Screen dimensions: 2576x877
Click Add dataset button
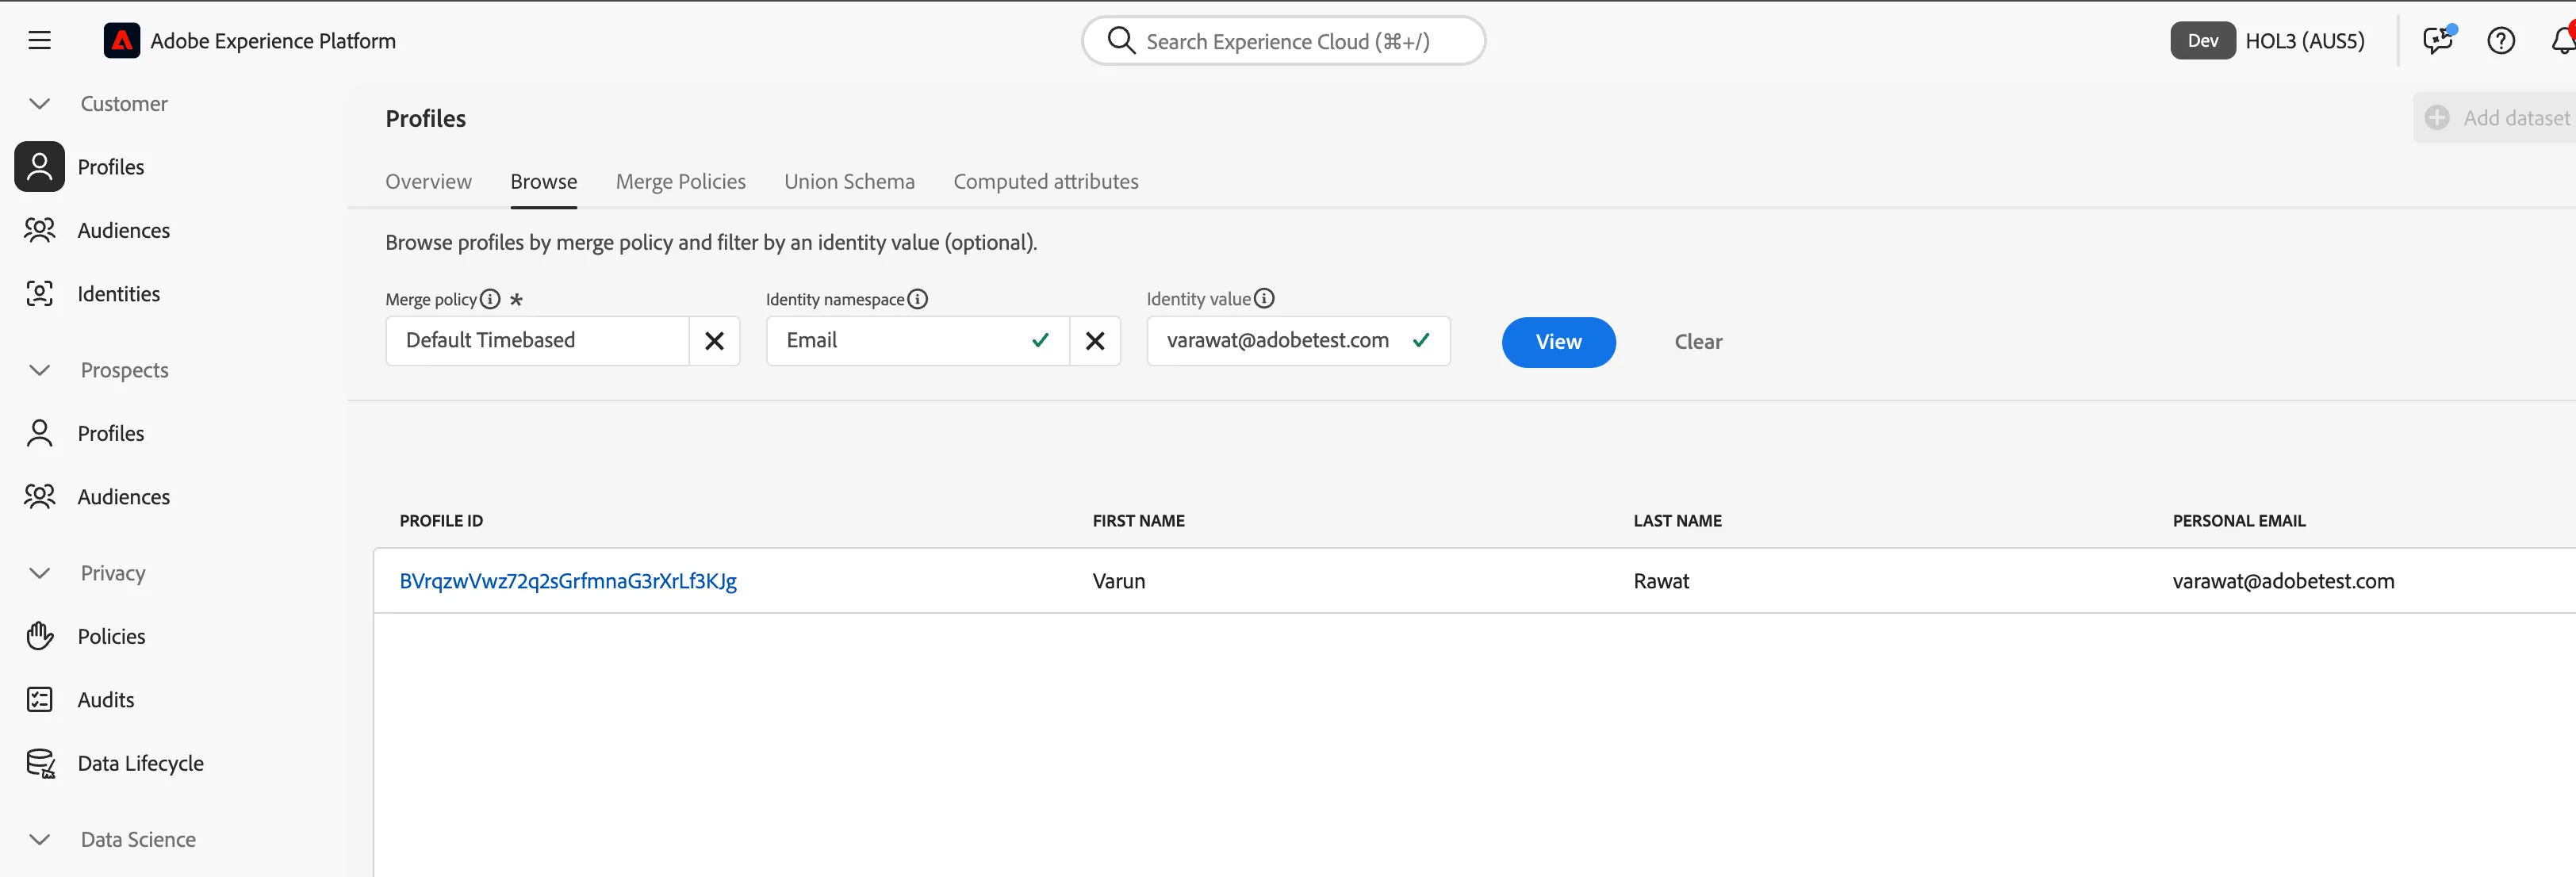(2495, 118)
